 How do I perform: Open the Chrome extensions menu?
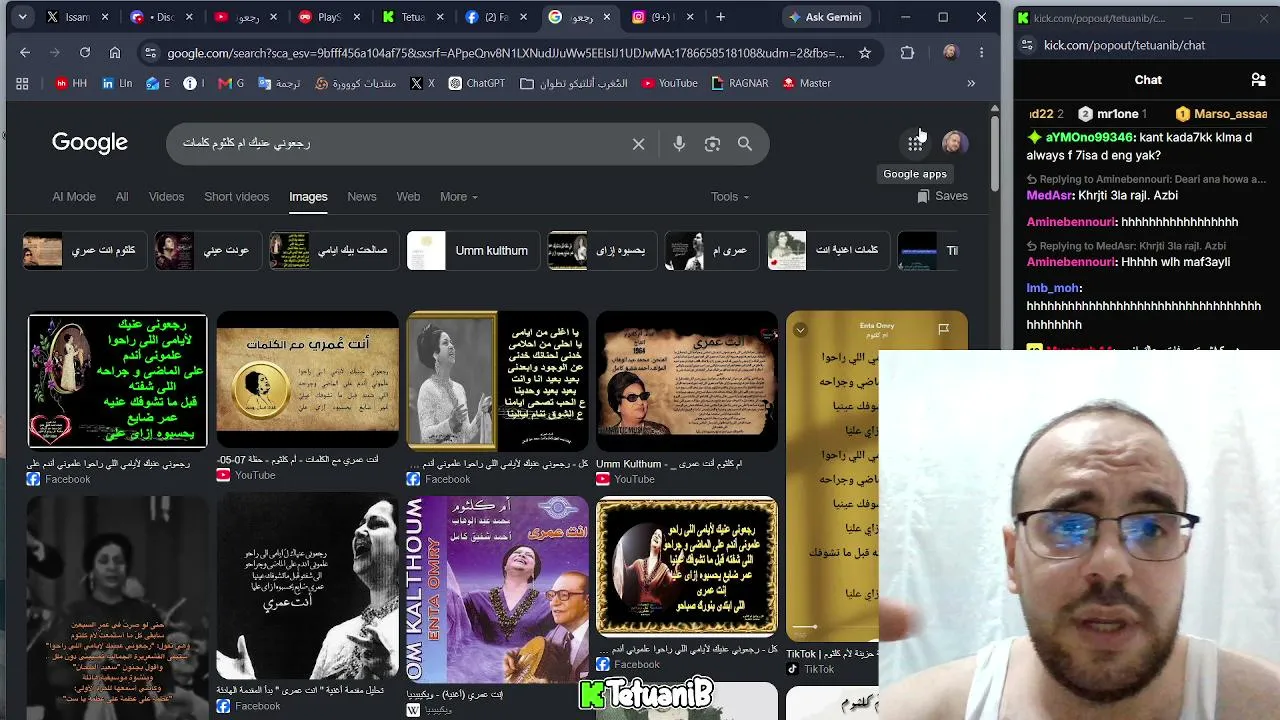tap(907, 53)
